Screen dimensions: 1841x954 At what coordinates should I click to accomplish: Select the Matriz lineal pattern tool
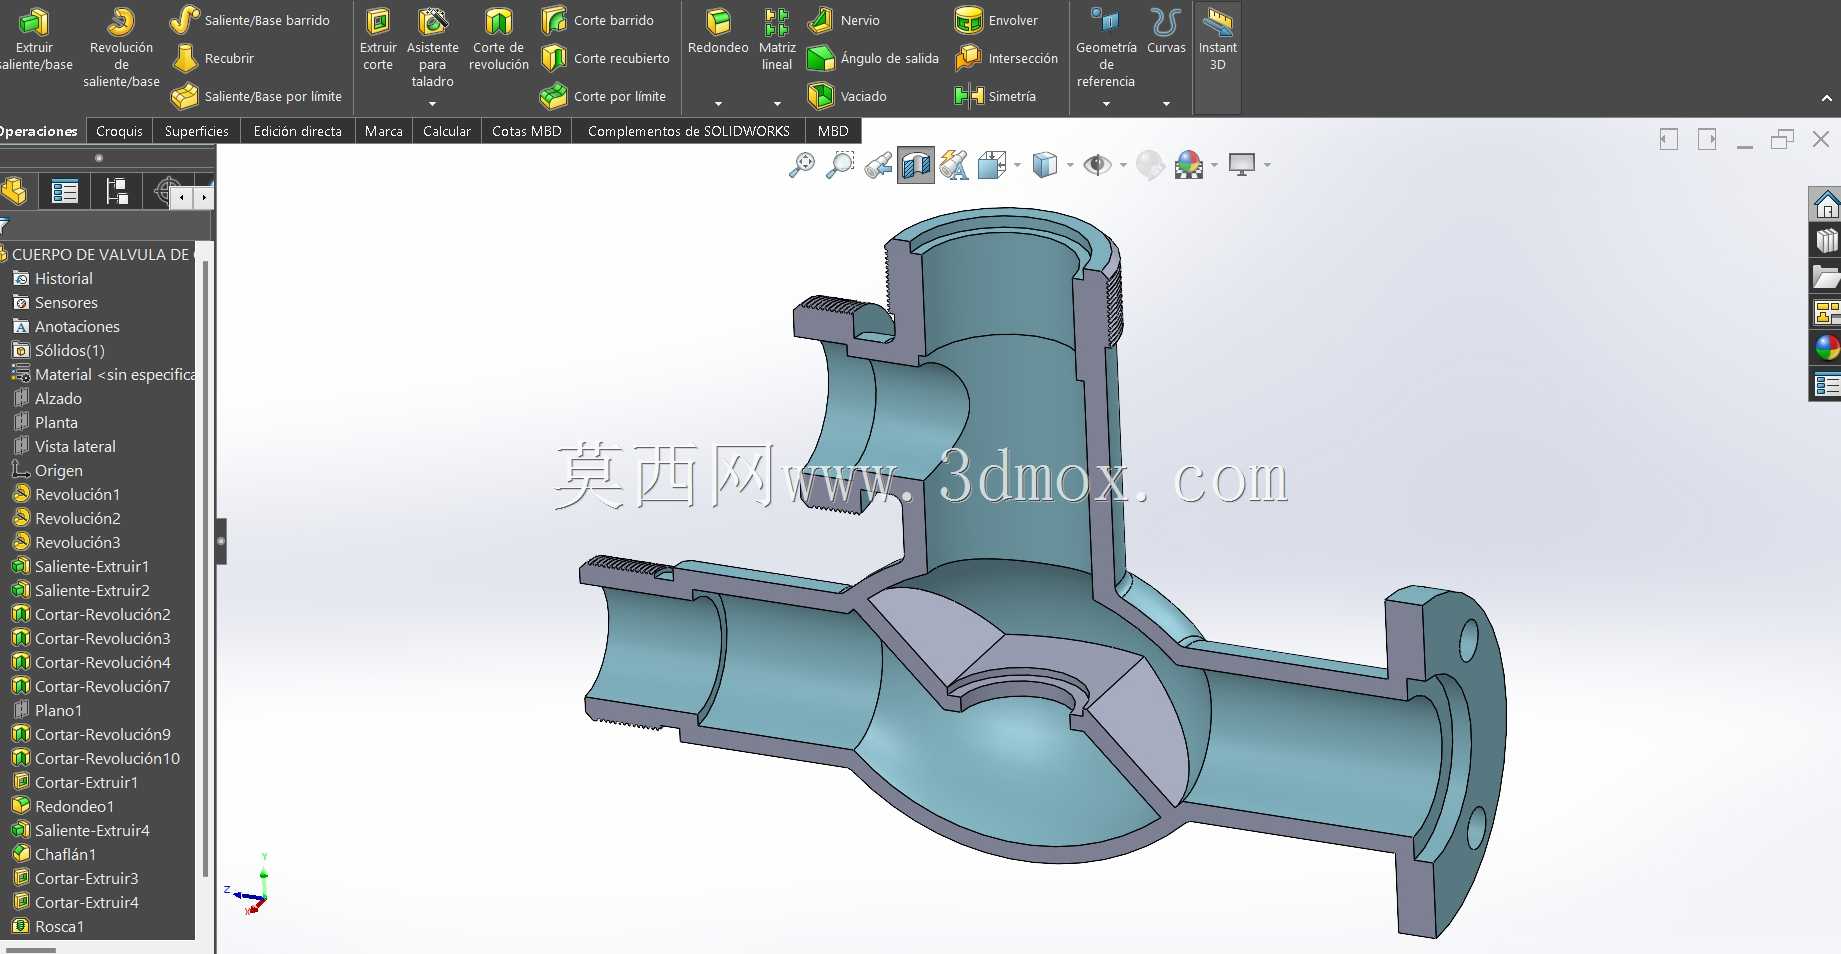tap(777, 39)
